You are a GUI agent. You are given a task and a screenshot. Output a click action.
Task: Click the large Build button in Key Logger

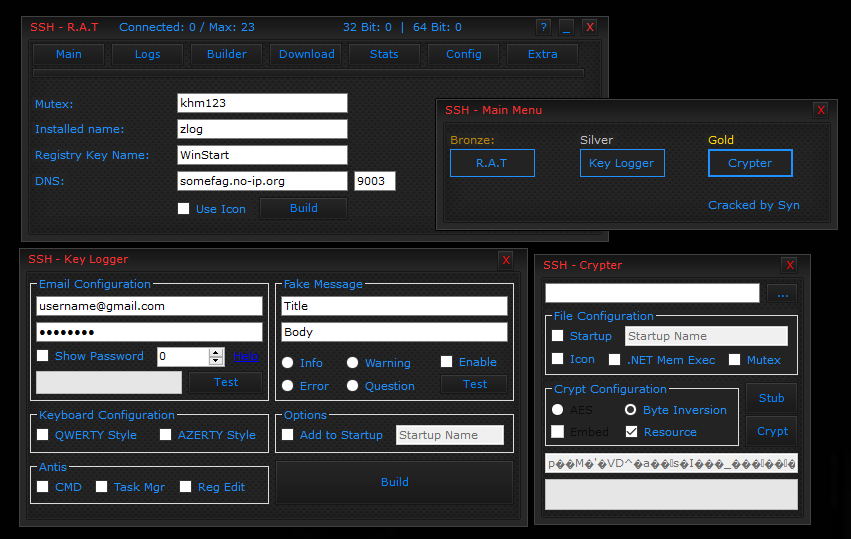[x=395, y=482]
